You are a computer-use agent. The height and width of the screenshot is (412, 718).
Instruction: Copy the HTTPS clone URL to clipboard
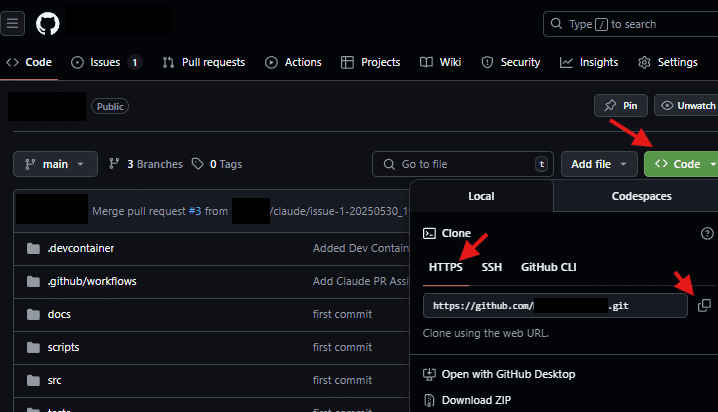[x=704, y=305]
